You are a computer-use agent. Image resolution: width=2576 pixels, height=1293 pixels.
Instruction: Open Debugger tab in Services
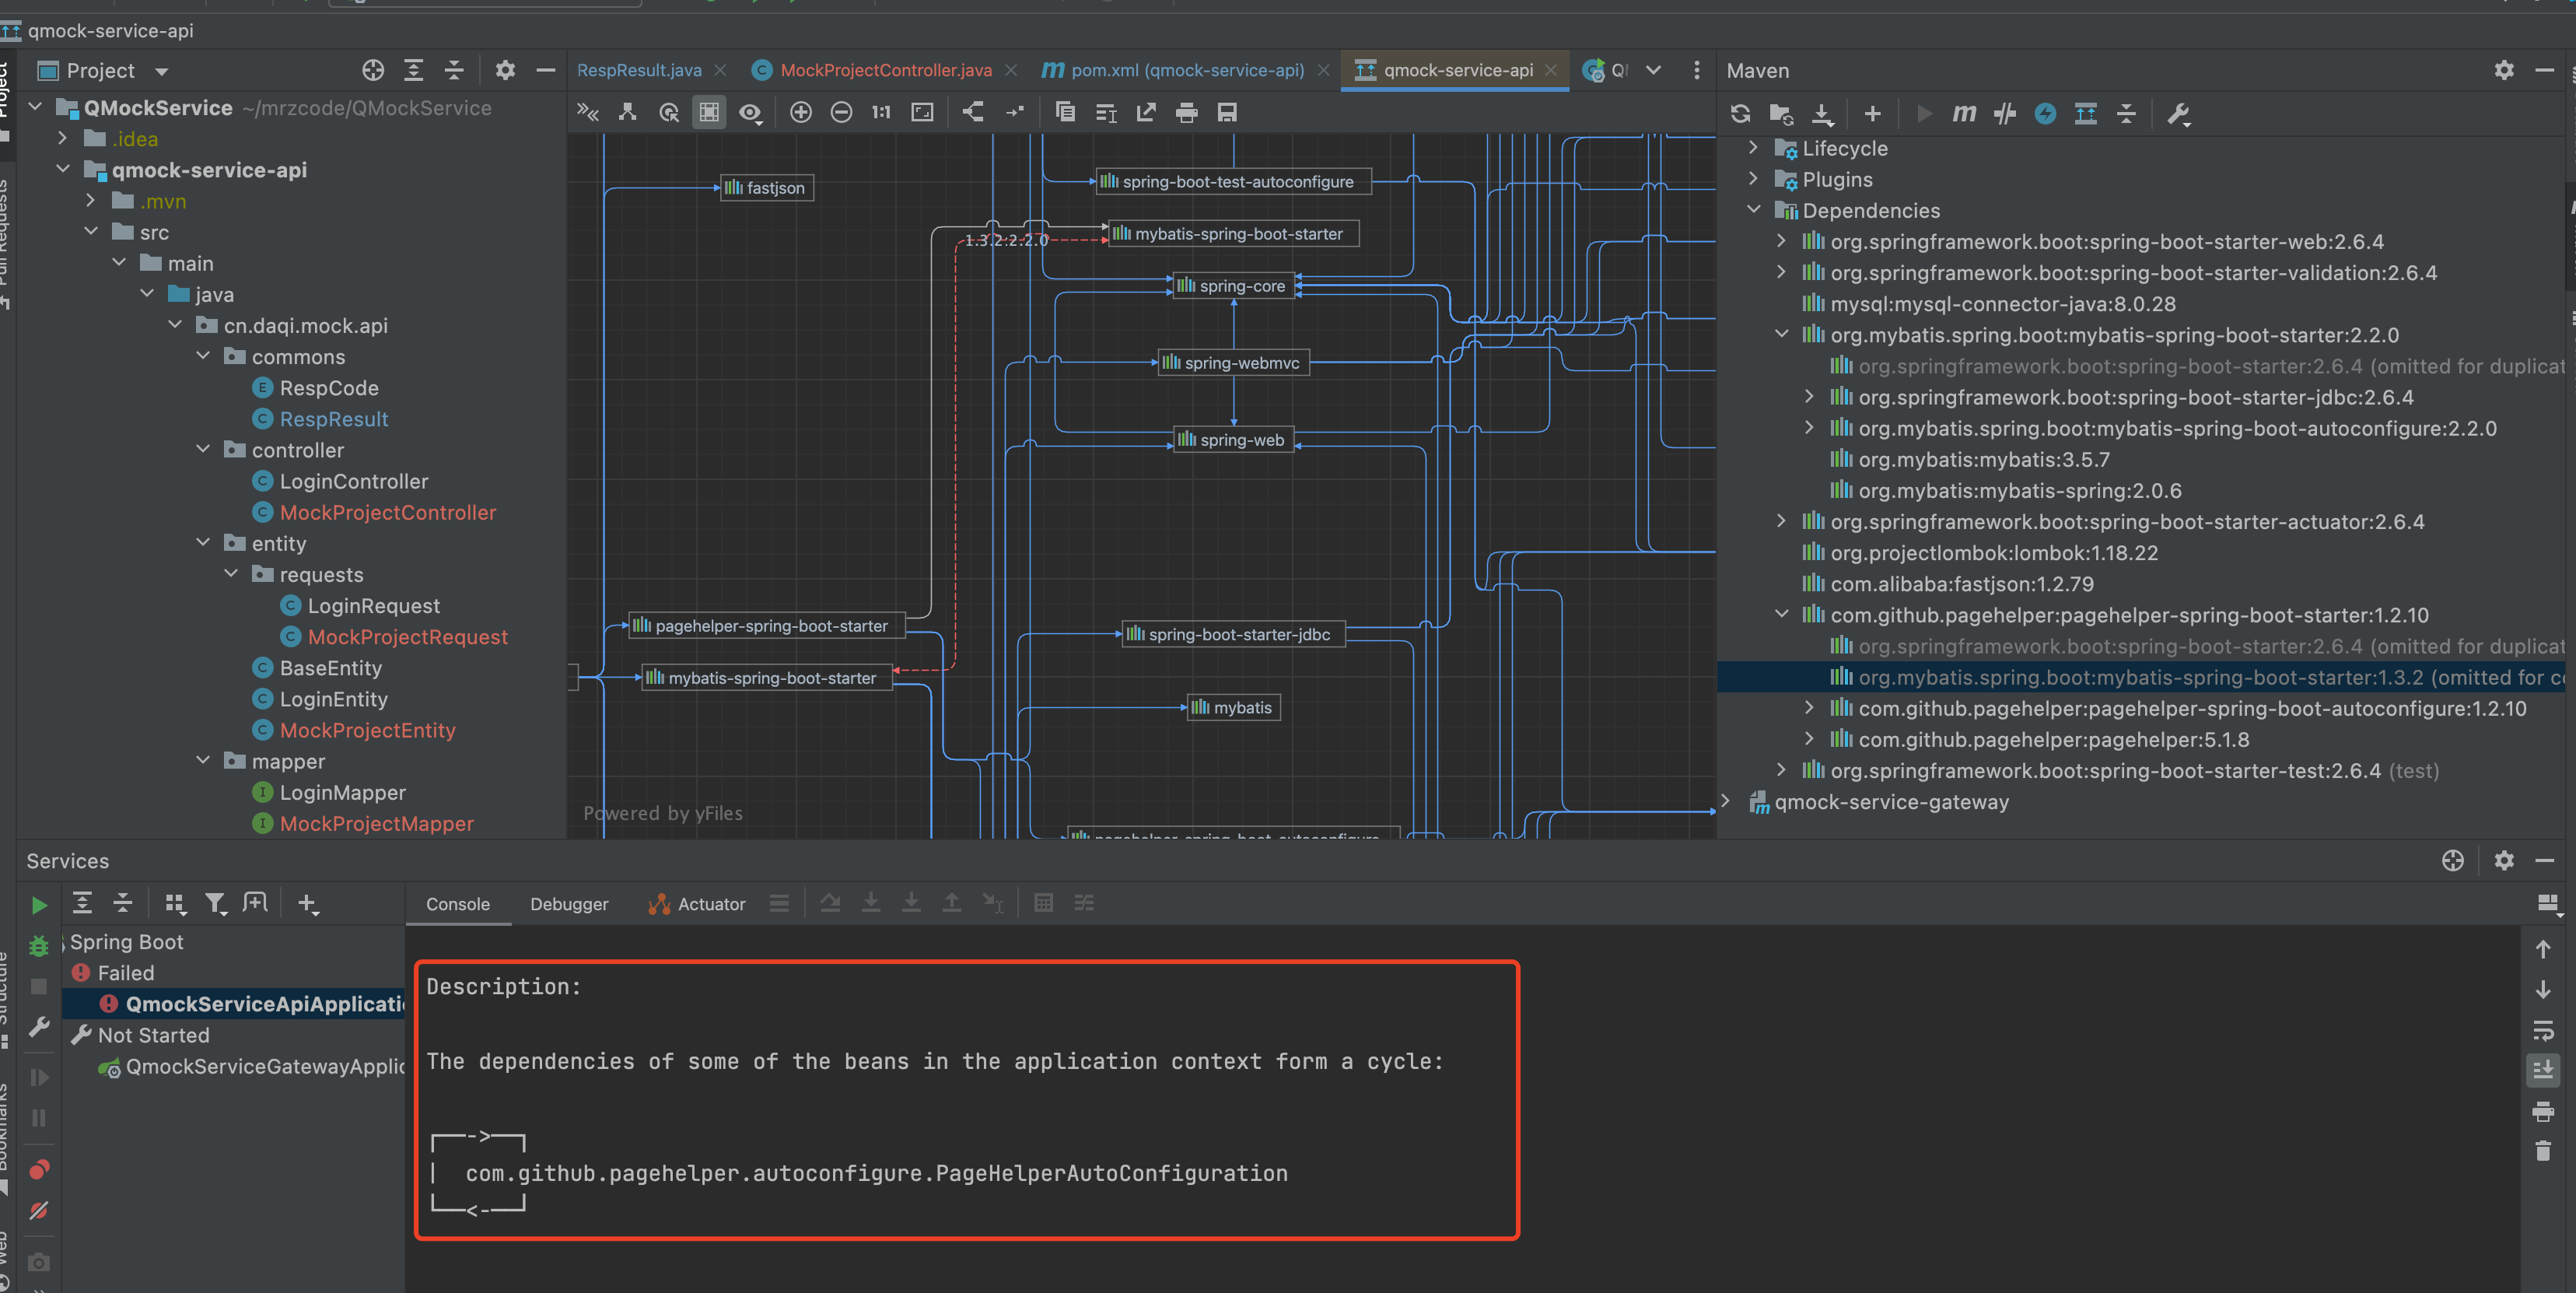click(568, 904)
